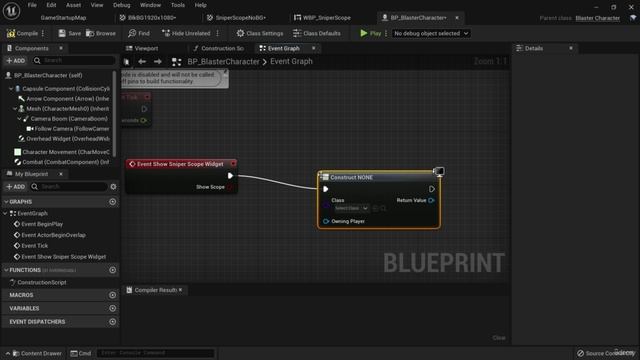Click the graph breadcrumb icon
The image size is (640, 360).
click(x=176, y=62)
